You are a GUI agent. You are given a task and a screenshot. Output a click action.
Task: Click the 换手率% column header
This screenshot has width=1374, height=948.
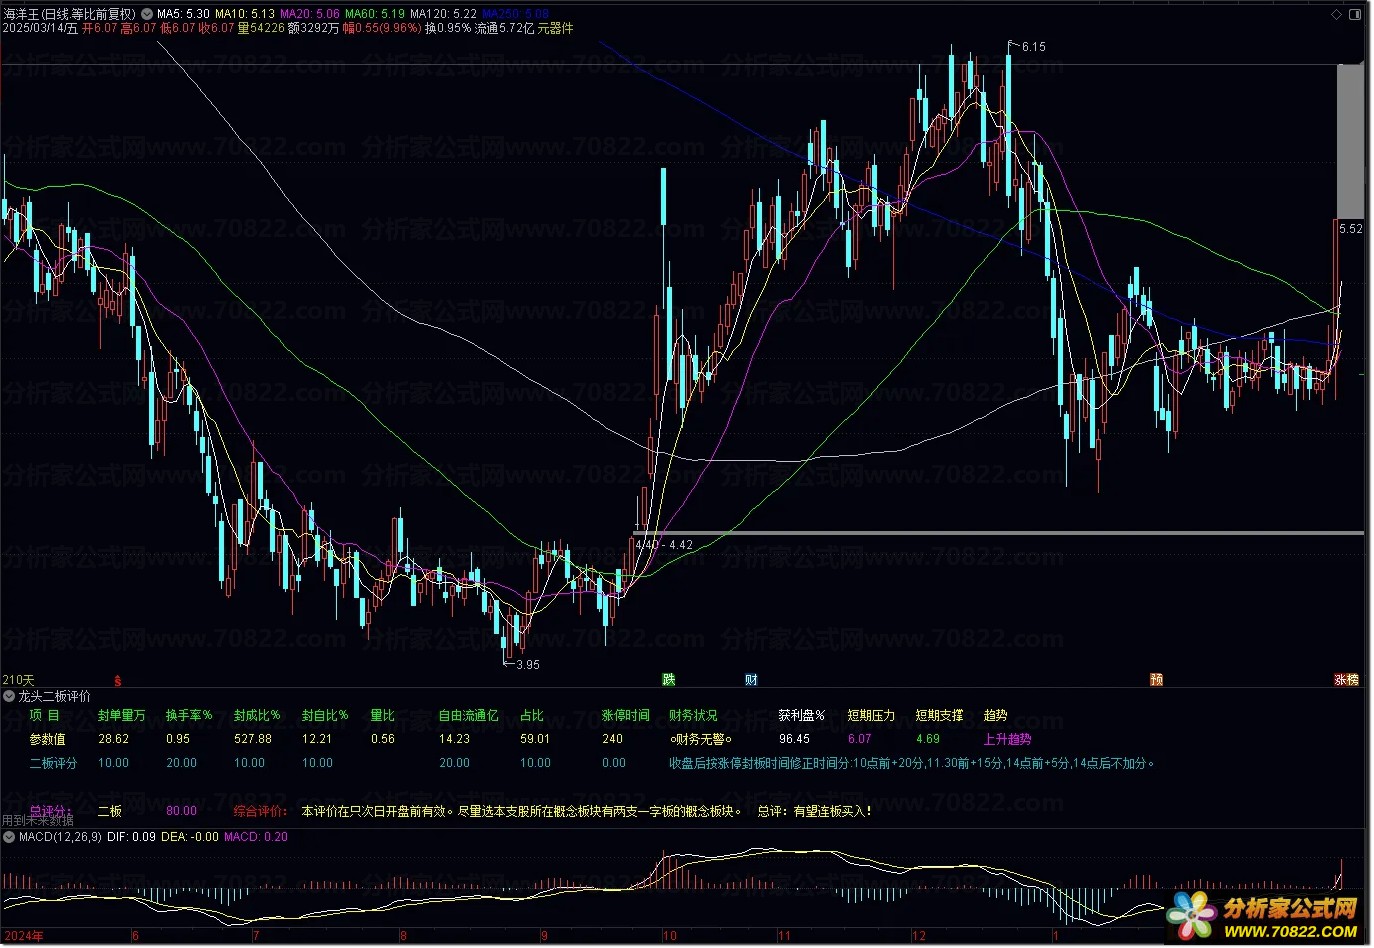(189, 716)
